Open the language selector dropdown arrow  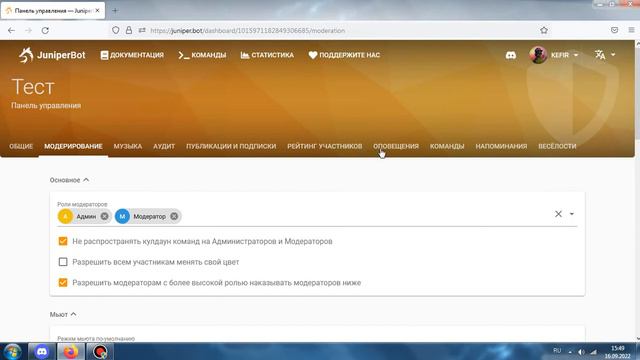[613, 55]
